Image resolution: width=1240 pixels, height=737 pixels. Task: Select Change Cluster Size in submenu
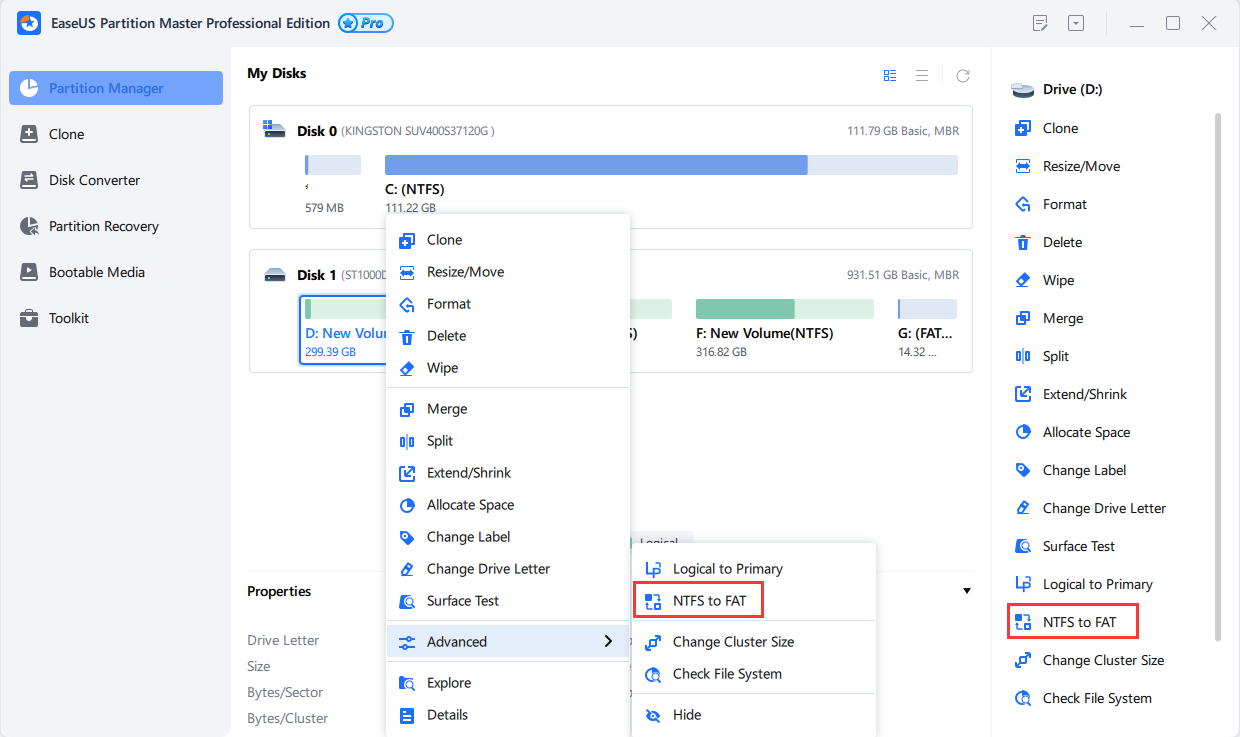(x=733, y=642)
